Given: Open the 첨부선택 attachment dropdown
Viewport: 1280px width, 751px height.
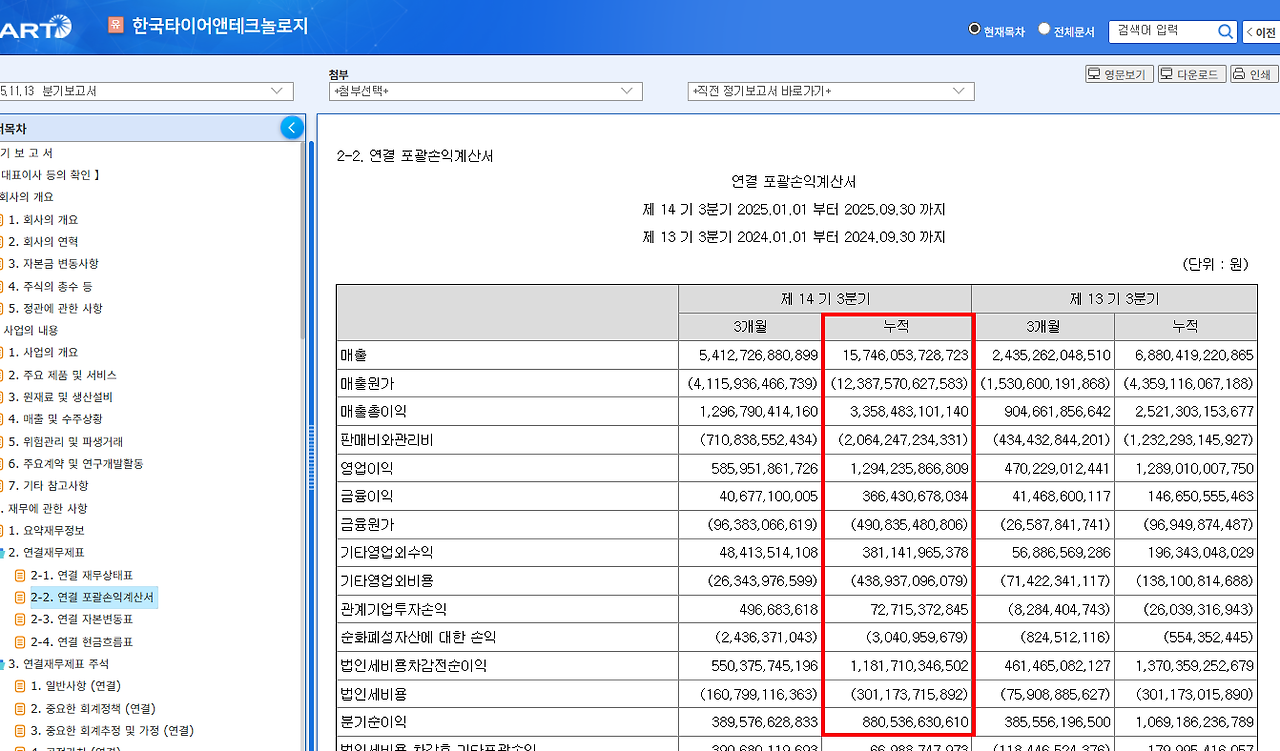Looking at the screenshot, I should pos(485,91).
